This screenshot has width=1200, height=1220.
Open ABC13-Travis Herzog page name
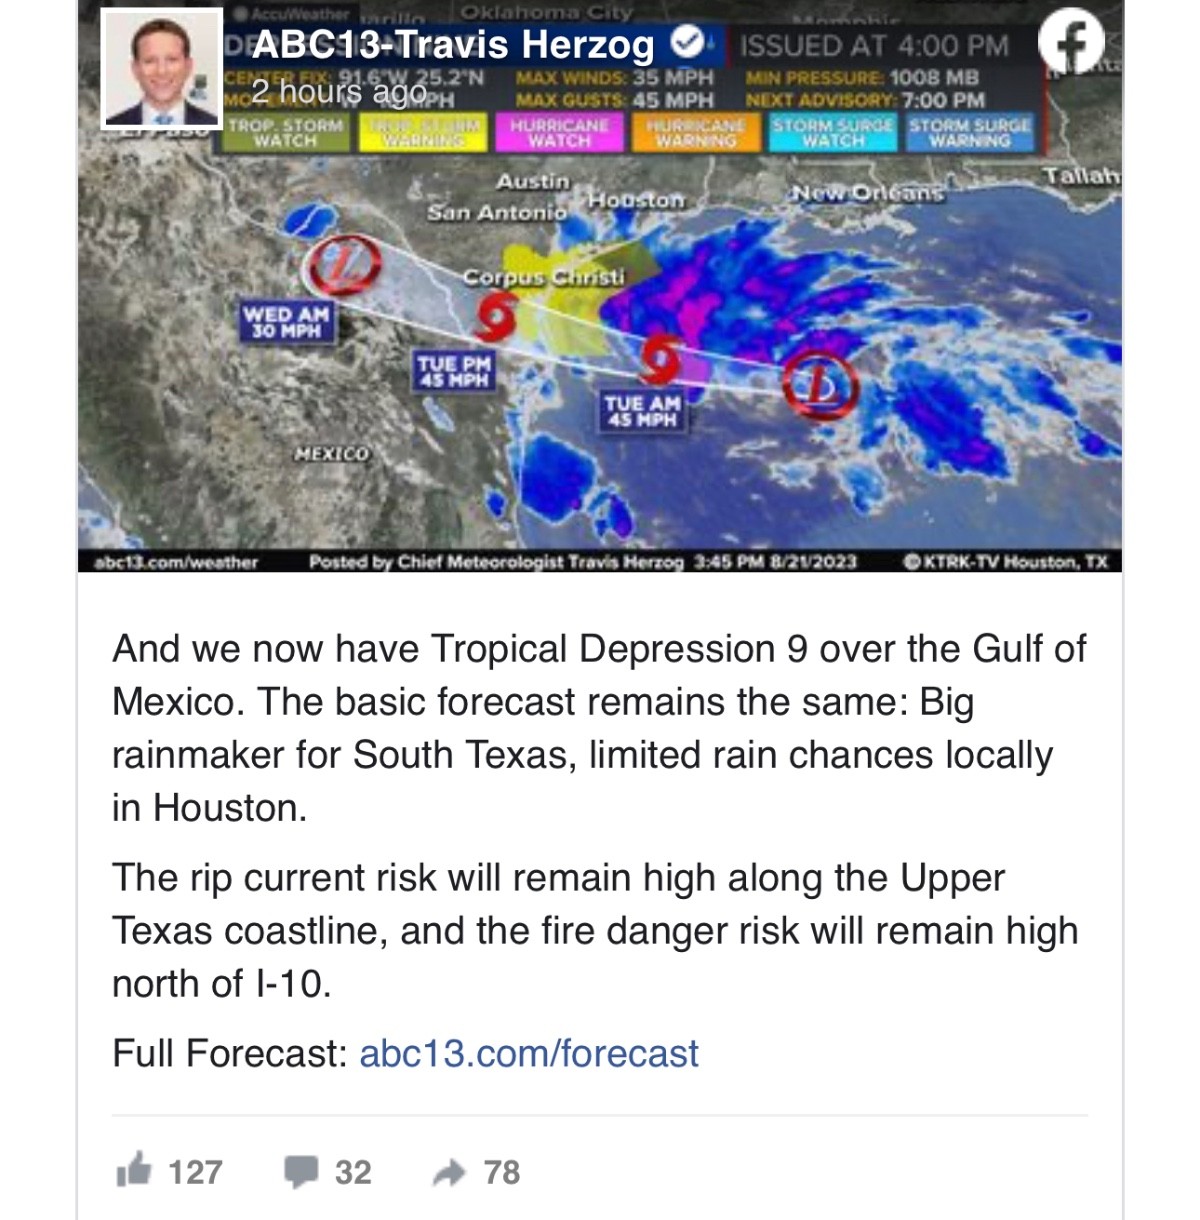point(453,45)
